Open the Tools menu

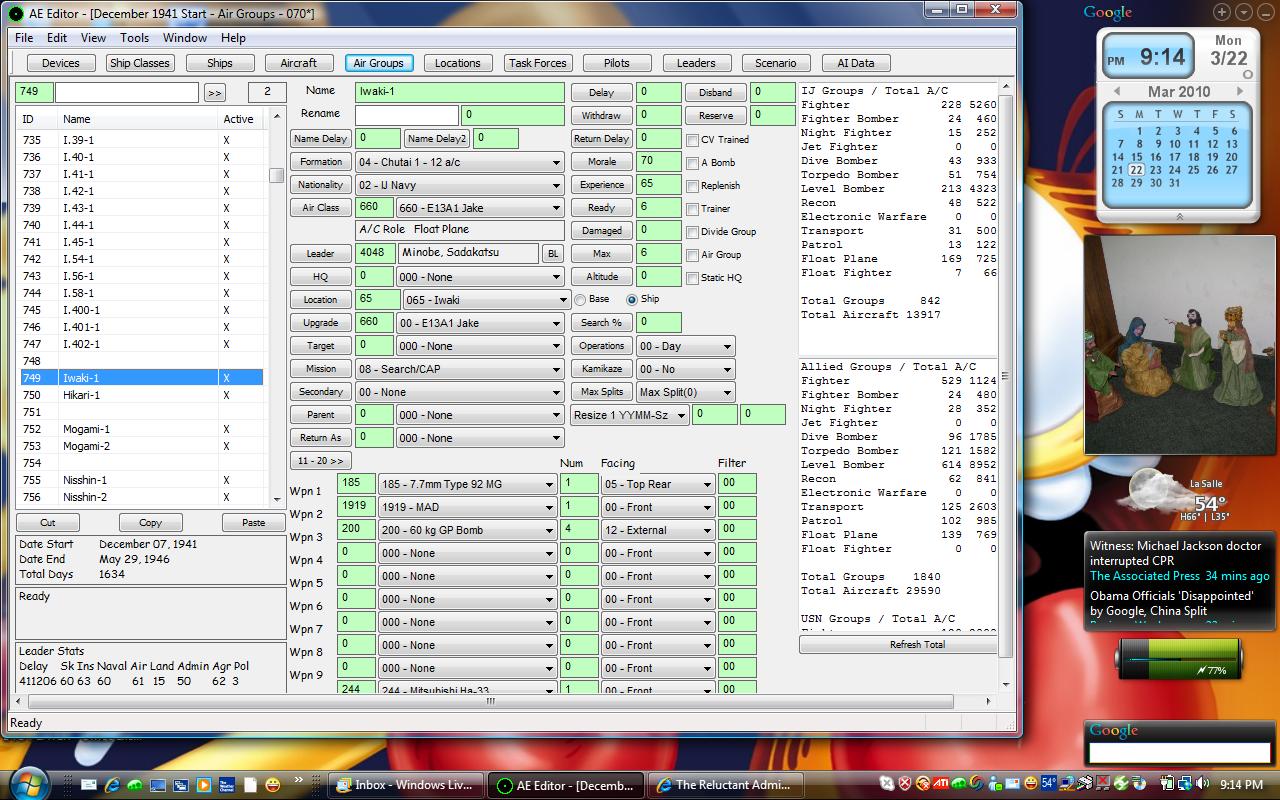[x=134, y=38]
